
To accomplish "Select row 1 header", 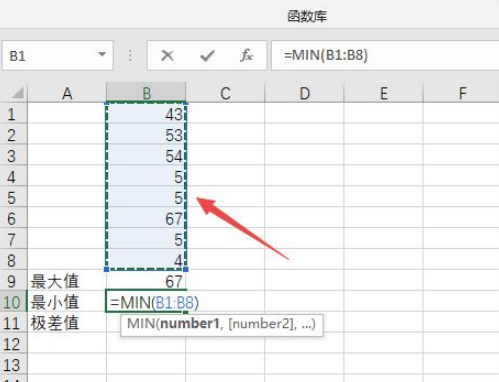I will 13,113.
